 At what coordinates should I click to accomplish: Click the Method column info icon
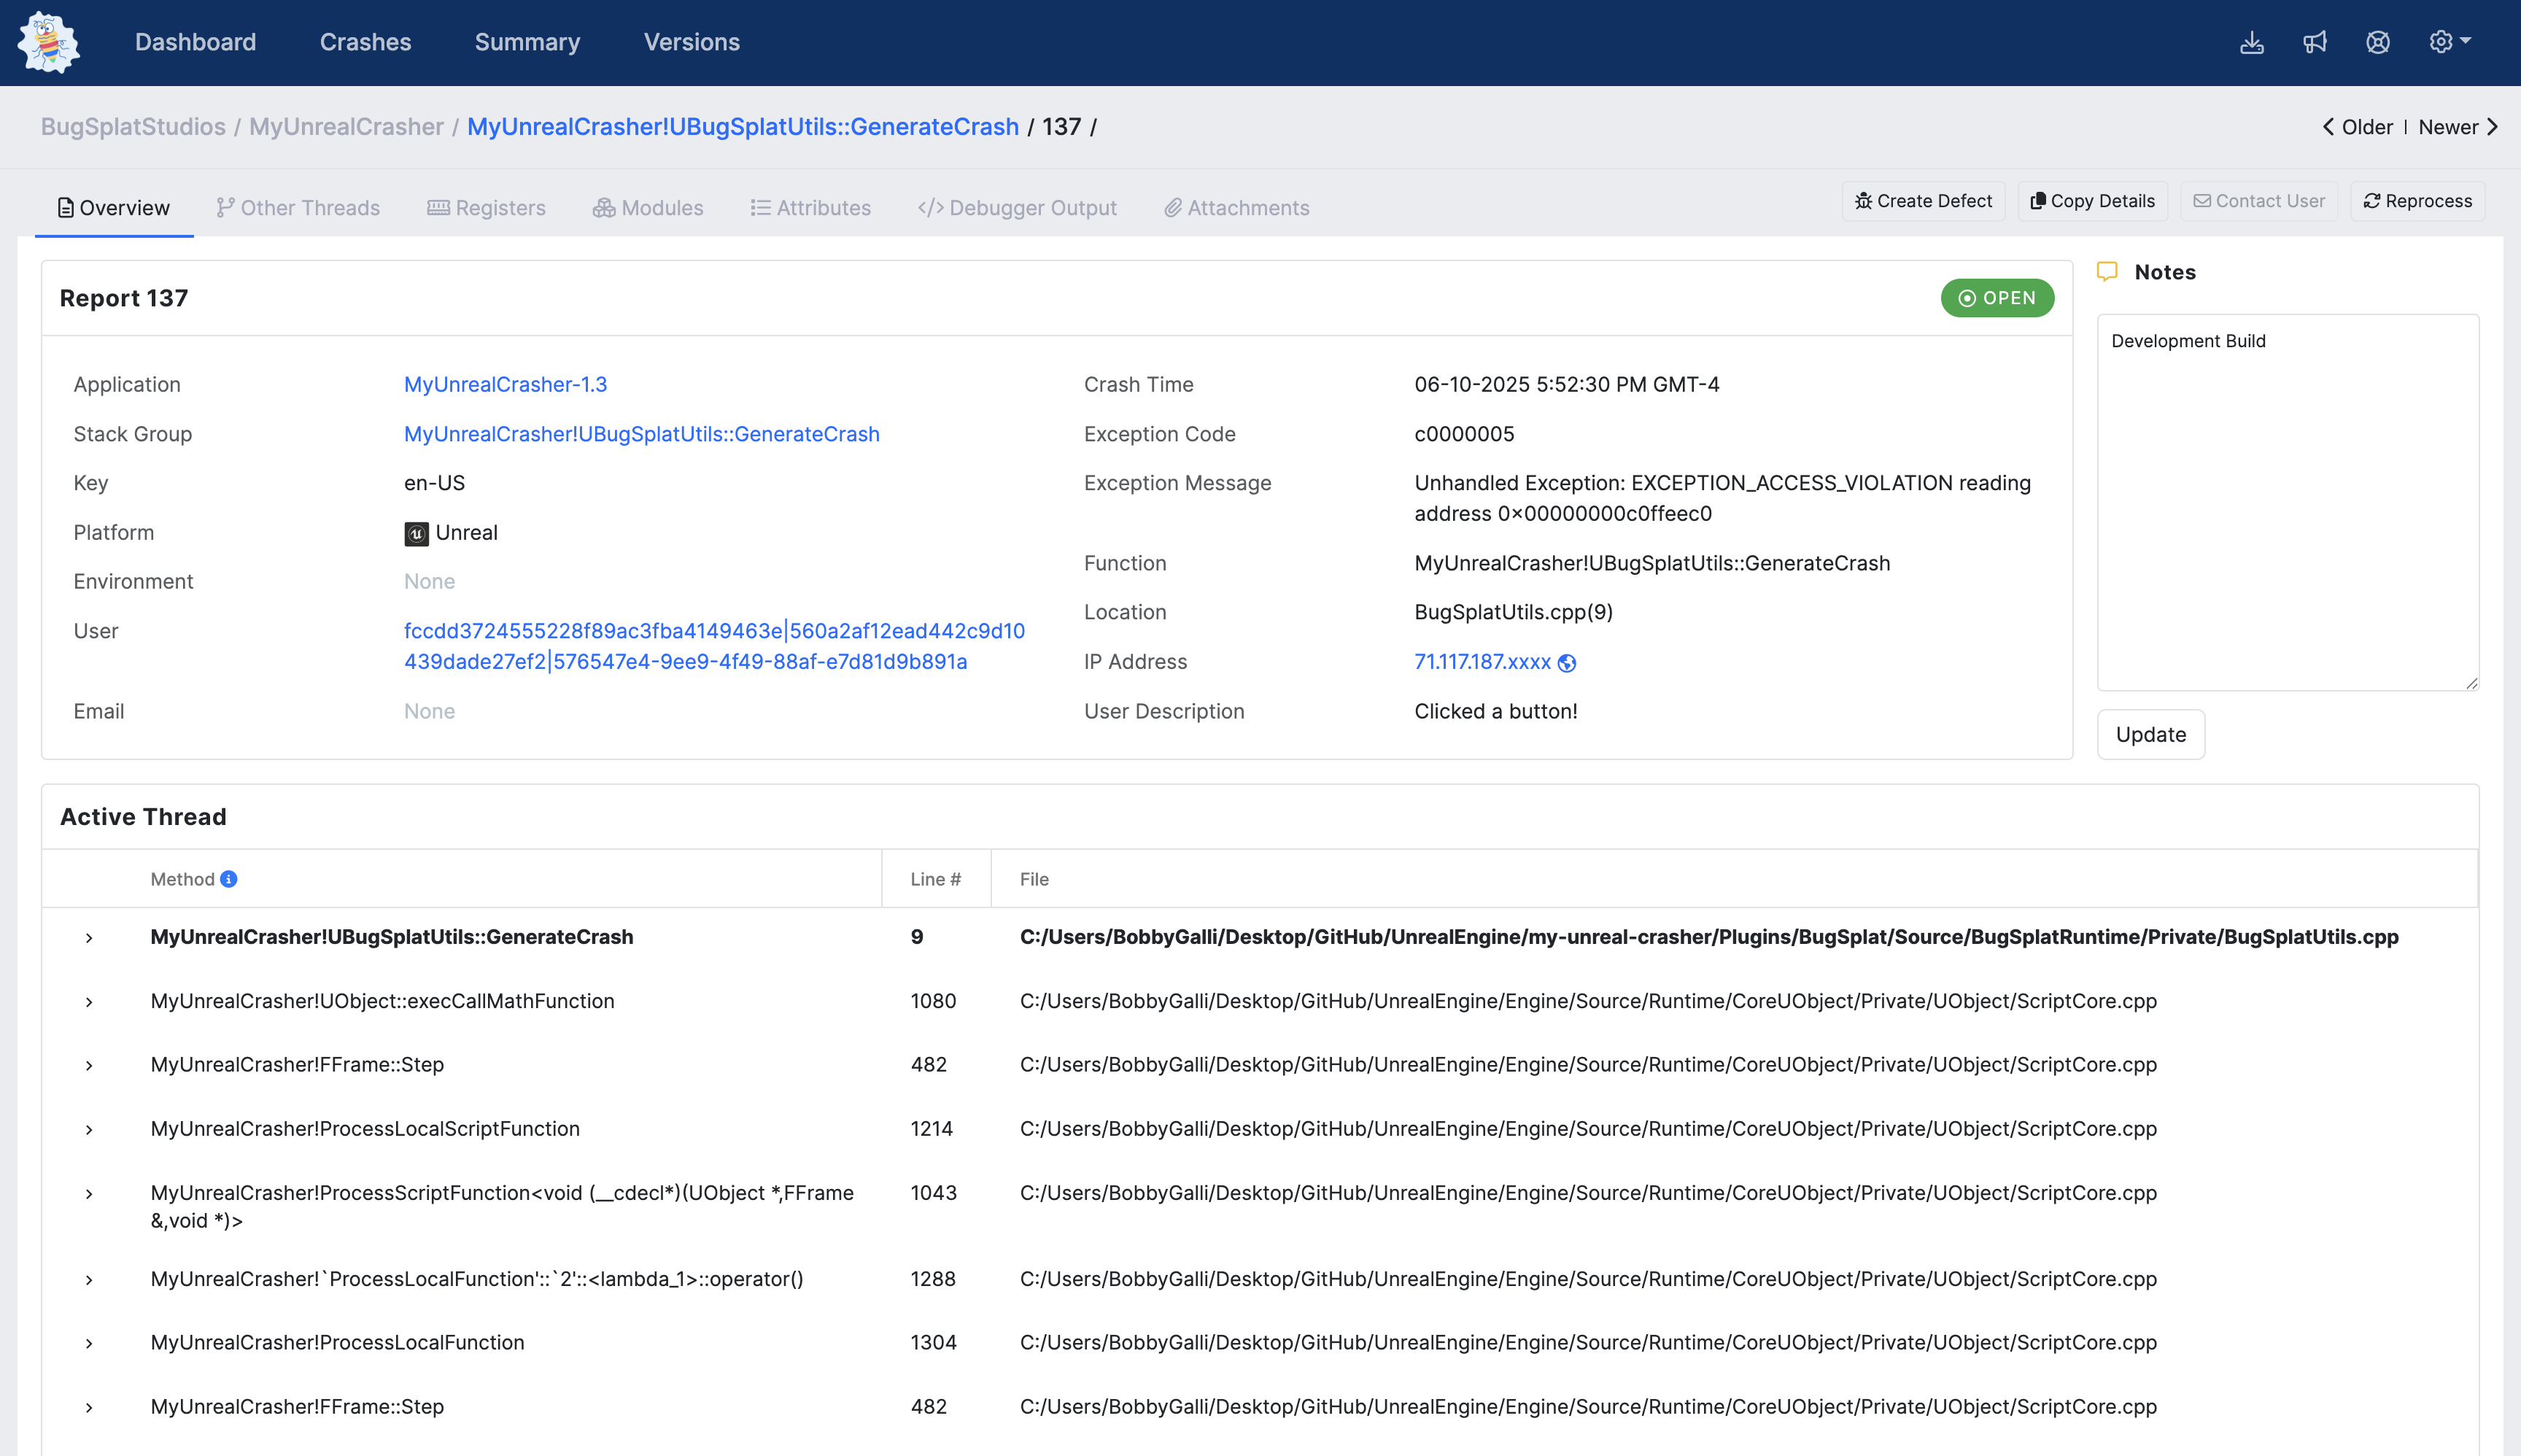click(229, 879)
